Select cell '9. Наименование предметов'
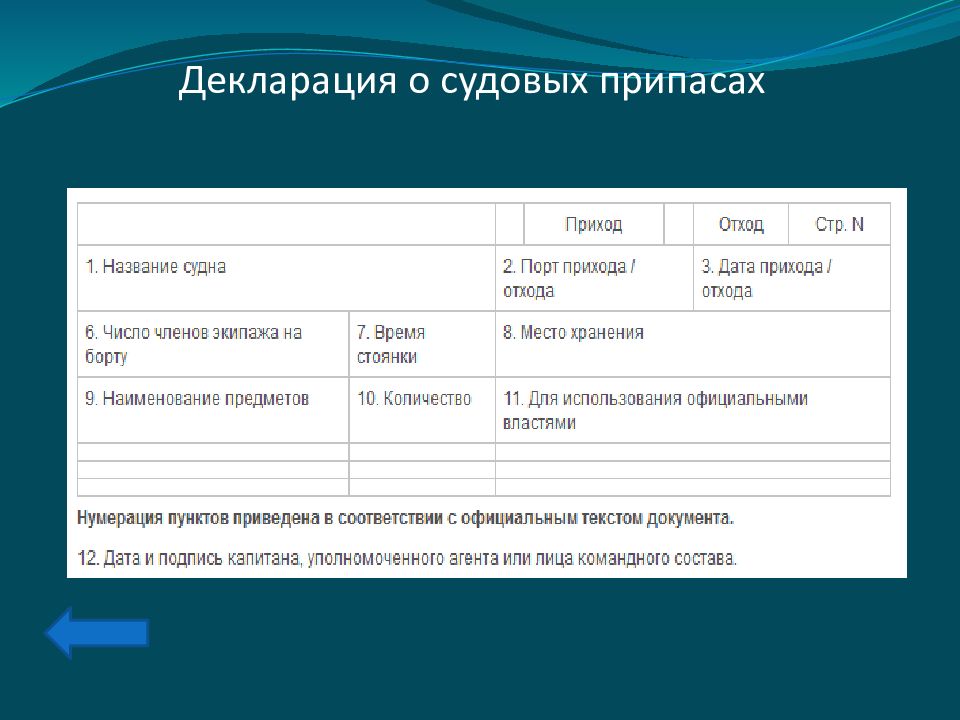The height and width of the screenshot is (720, 960). click(x=213, y=410)
